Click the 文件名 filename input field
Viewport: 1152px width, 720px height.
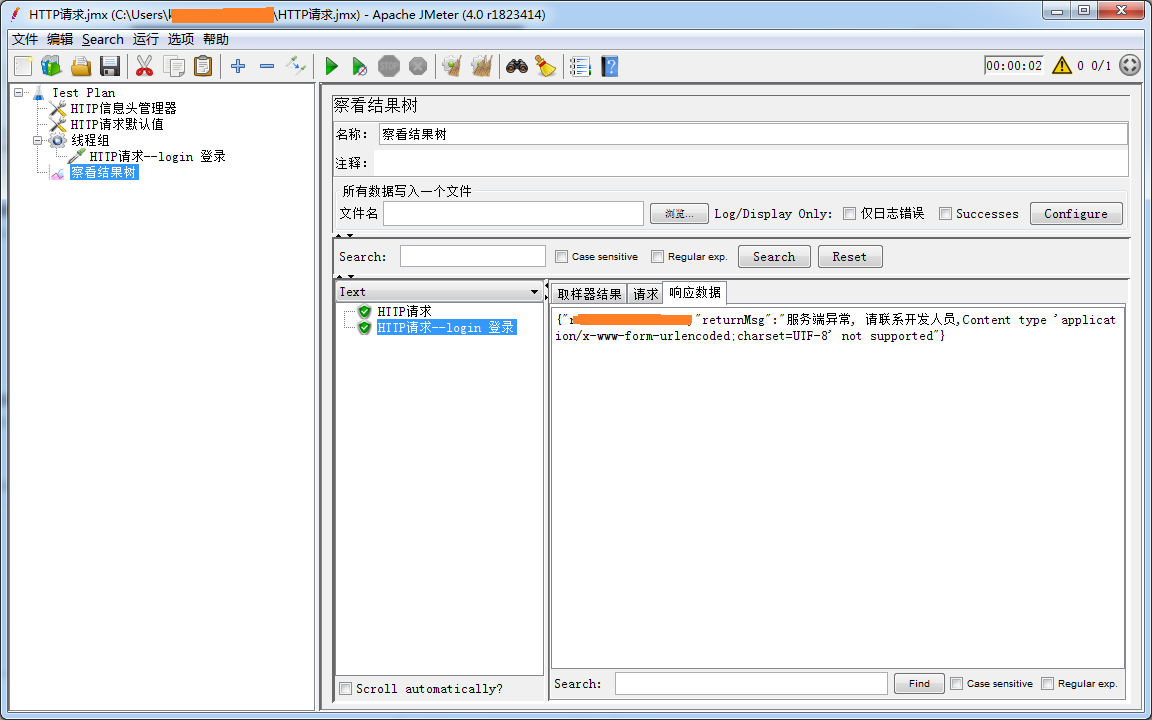[513, 214]
